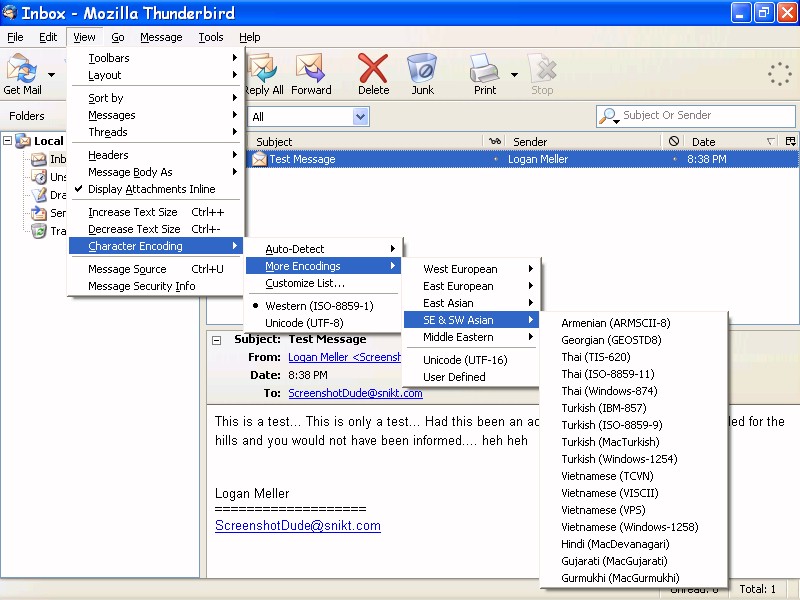800x600 pixels.
Task: Select the Trash folder icon
Action: [39, 231]
